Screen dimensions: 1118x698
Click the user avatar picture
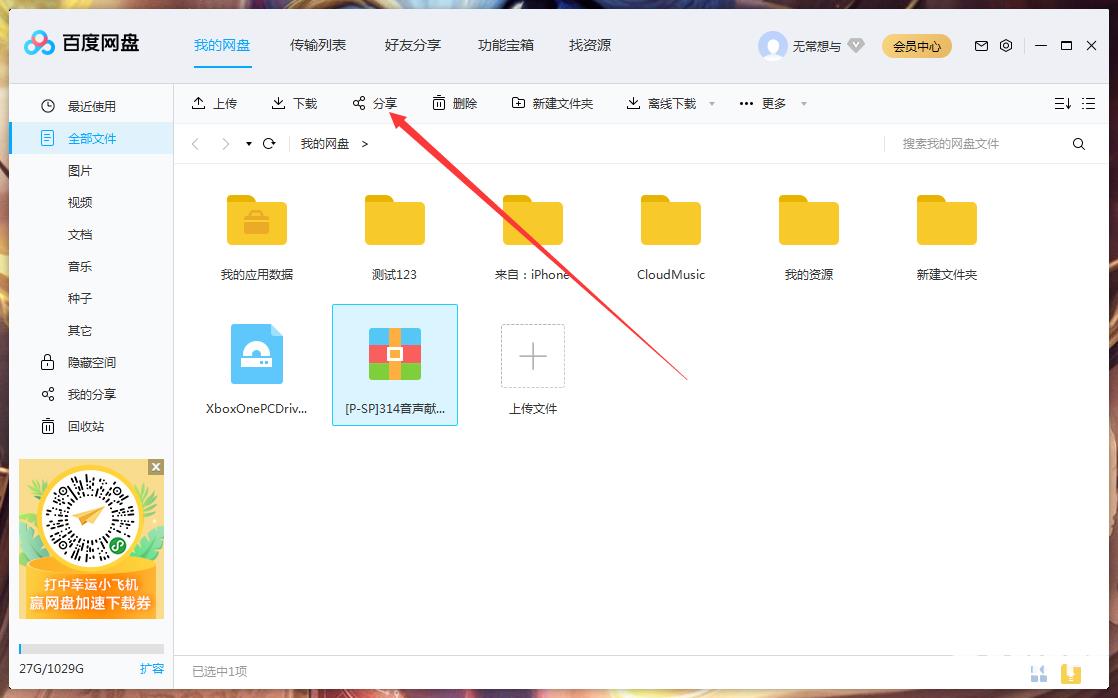click(772, 46)
